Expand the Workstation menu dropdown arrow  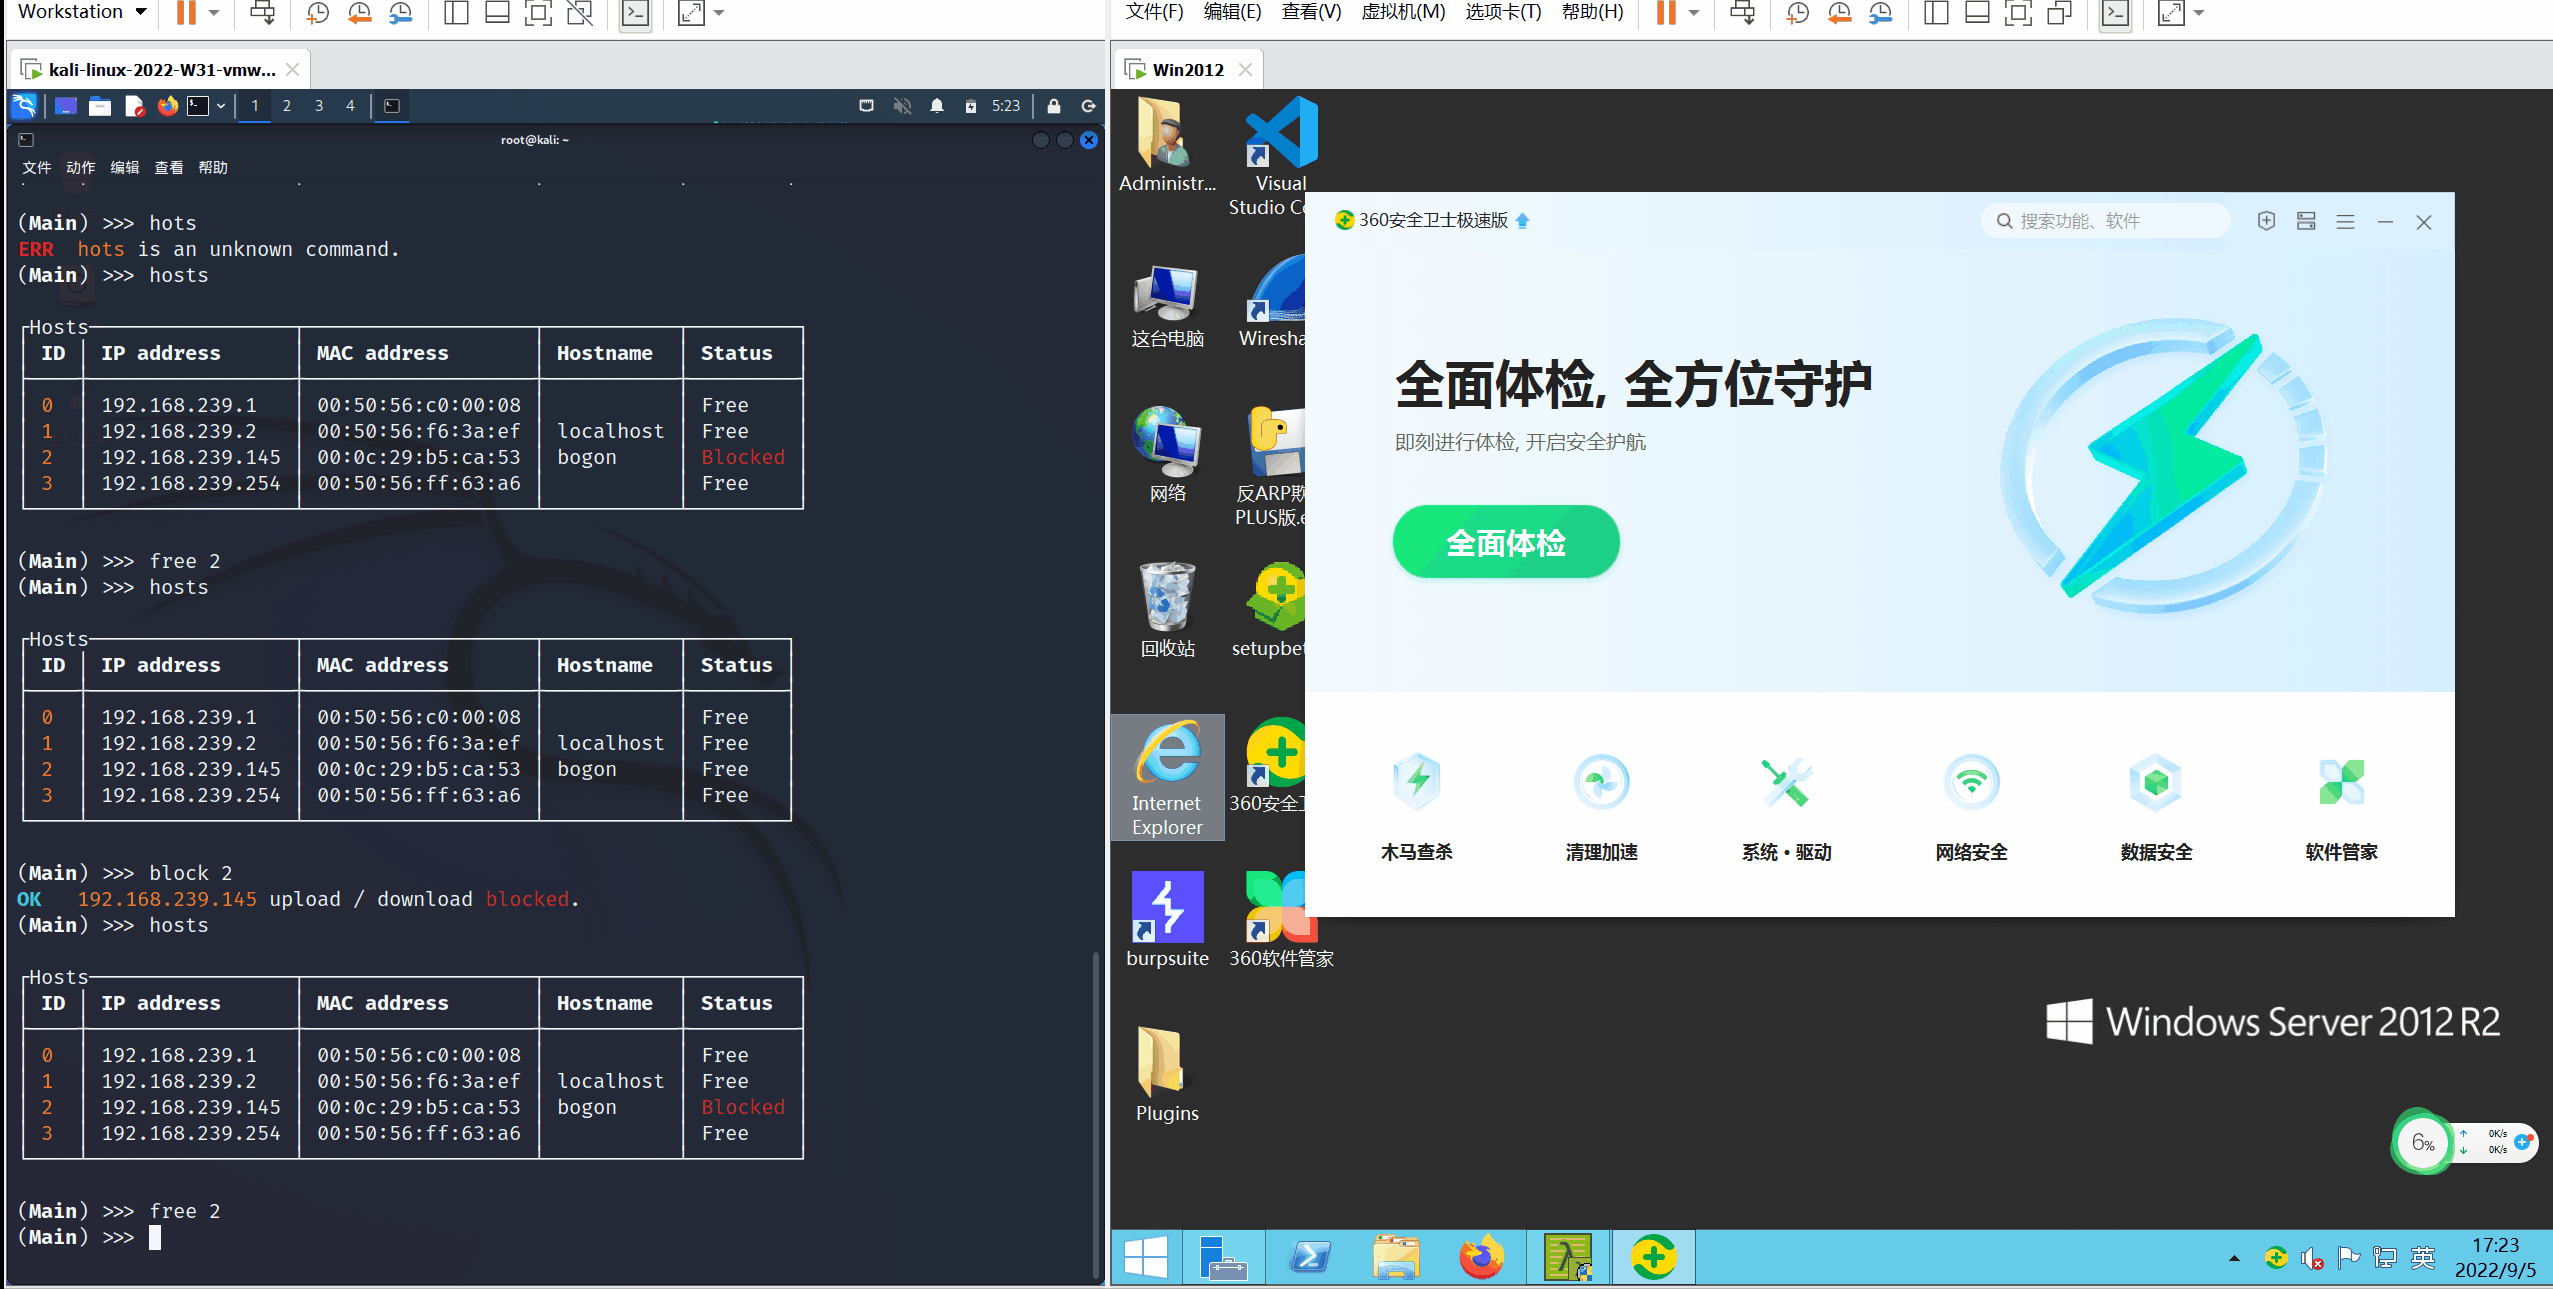tap(141, 12)
